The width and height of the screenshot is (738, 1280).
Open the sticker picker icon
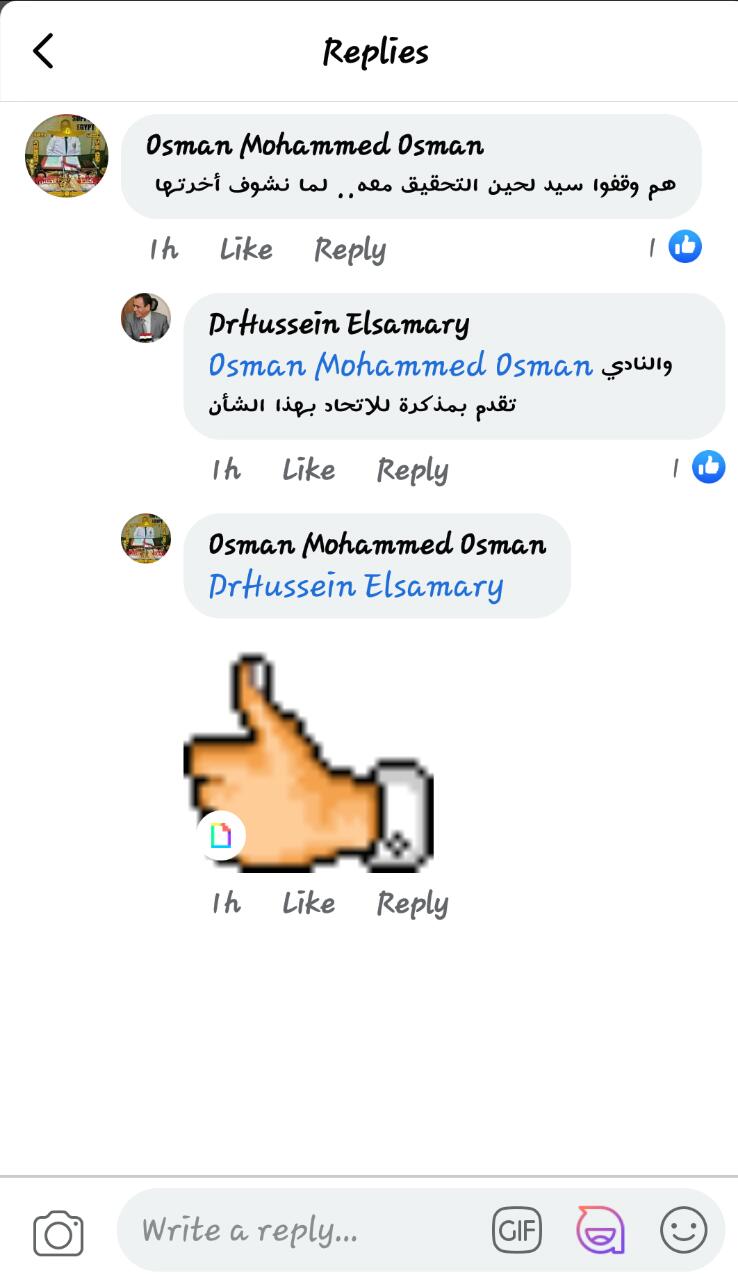[x=600, y=1230]
